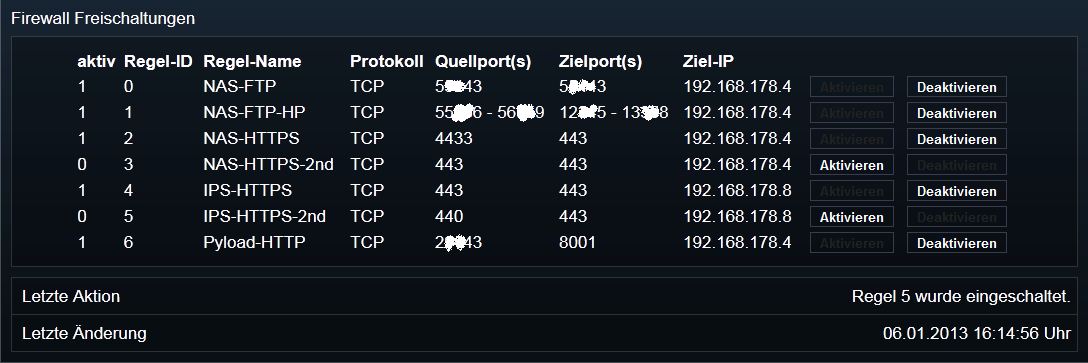Disable the NAS-HTTPS rule
Screen dimensions: 1088x363
pos(956,139)
